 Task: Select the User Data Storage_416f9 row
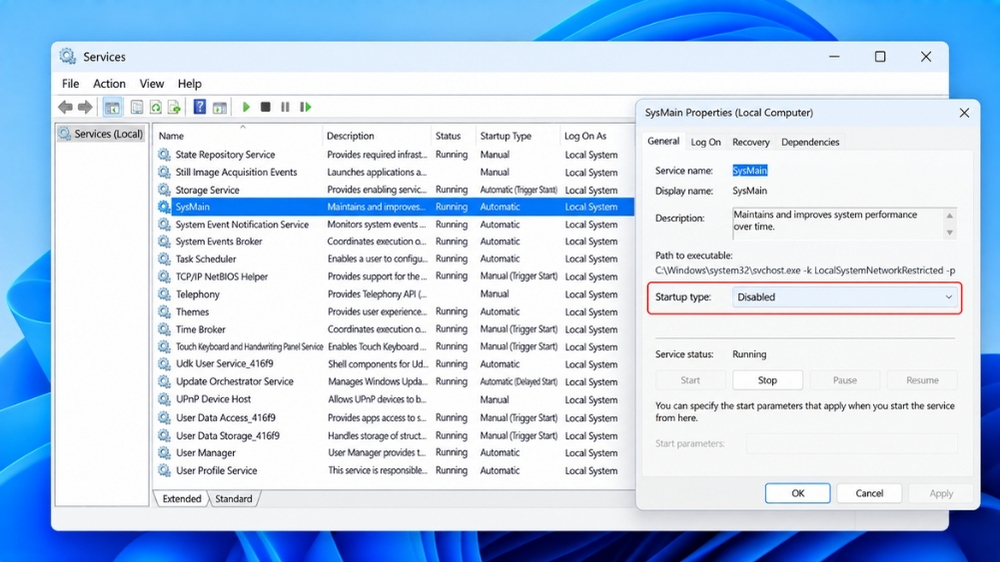point(395,436)
